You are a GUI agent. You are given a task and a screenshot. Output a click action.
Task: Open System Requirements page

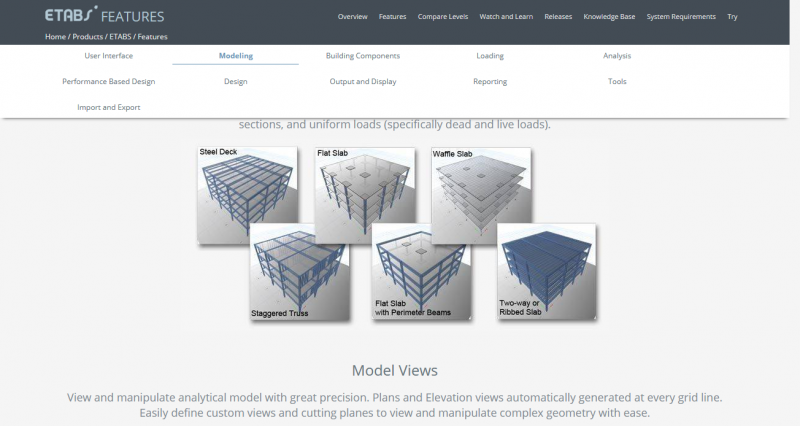click(681, 17)
